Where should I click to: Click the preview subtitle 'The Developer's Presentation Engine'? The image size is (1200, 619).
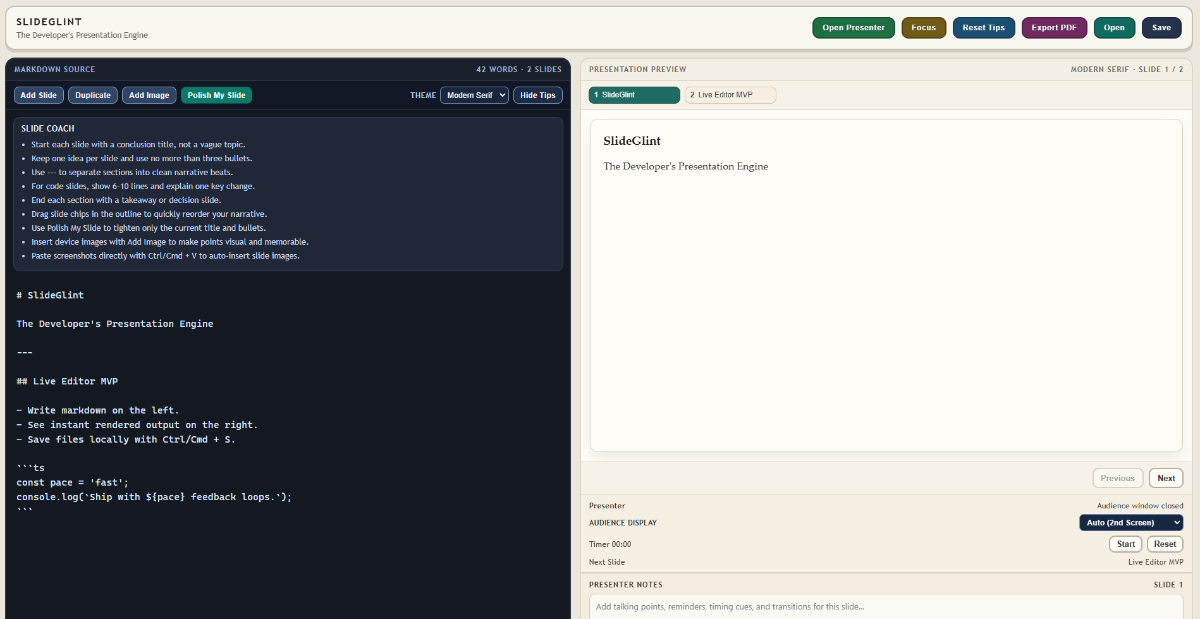pos(686,166)
